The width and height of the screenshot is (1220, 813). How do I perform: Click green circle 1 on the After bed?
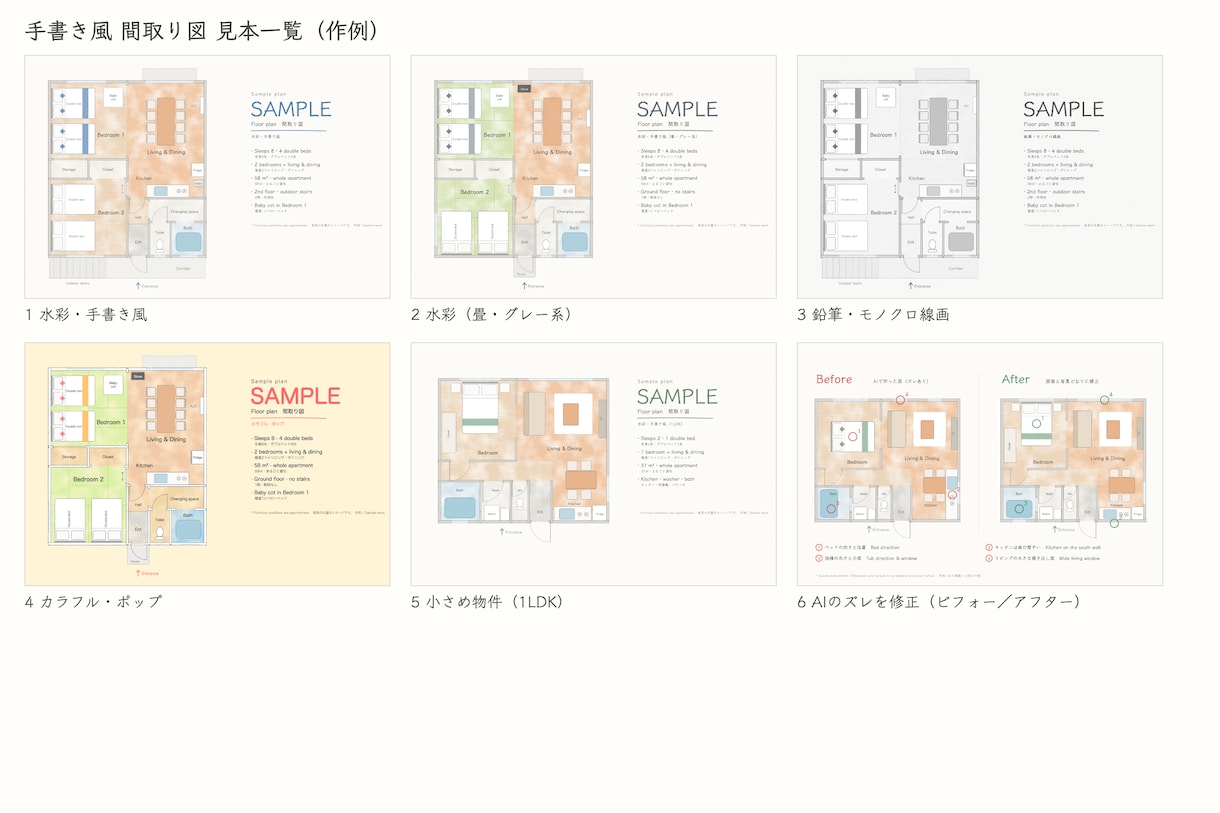pyautogui.click(x=1036, y=423)
